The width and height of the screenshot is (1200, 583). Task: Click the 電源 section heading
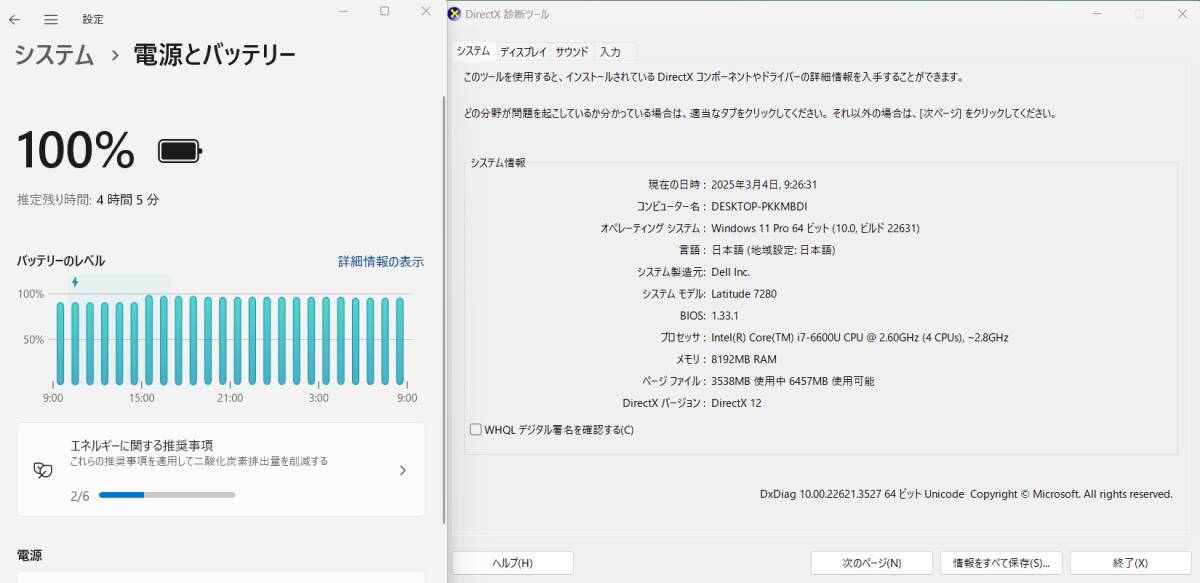pyautogui.click(x=30, y=555)
